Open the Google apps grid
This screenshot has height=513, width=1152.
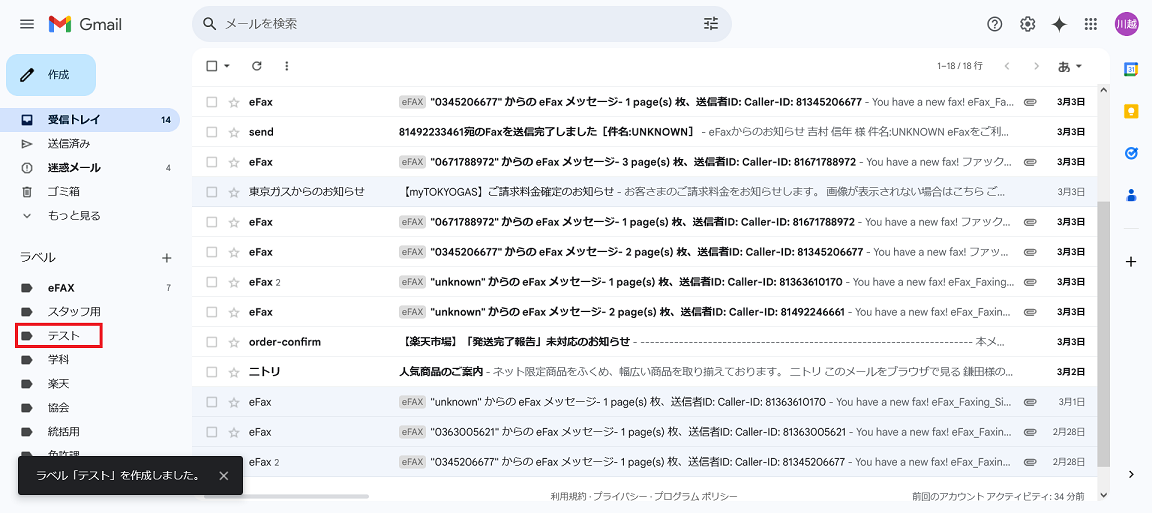pos(1091,24)
